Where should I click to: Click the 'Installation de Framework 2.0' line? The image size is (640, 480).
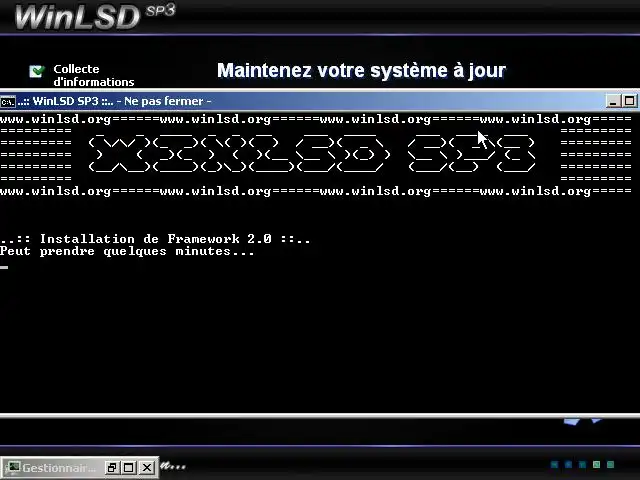[155, 239]
